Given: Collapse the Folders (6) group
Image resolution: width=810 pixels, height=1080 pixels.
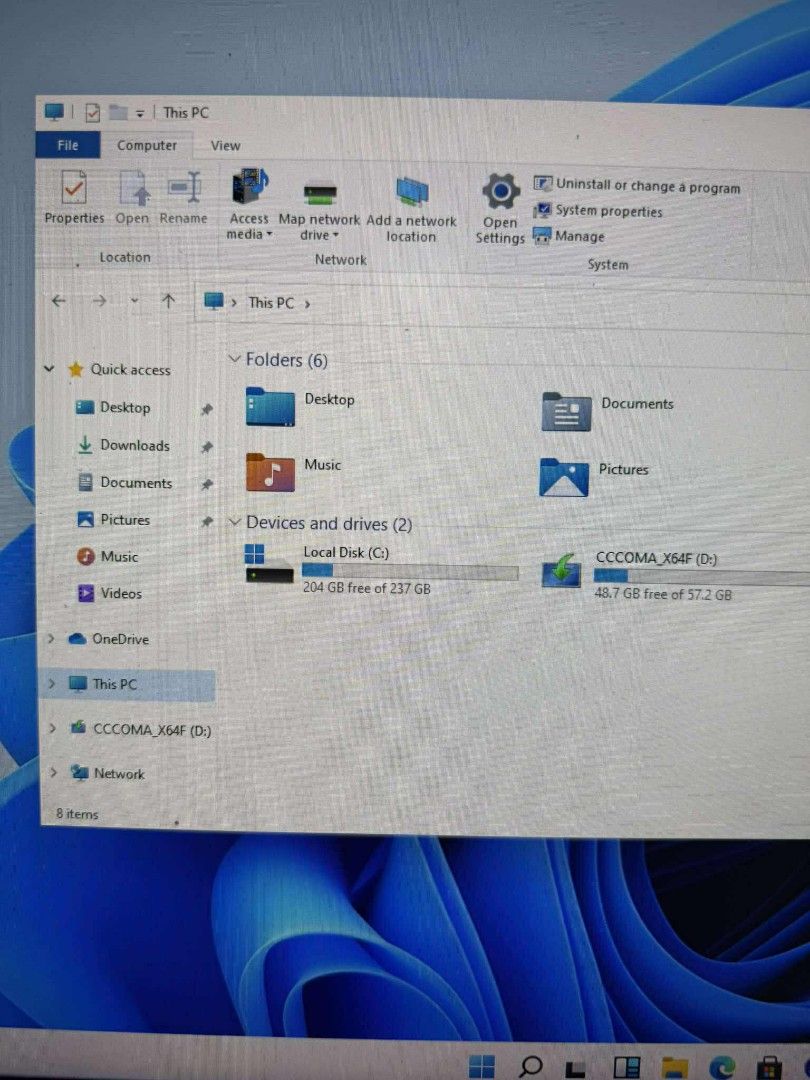Looking at the screenshot, I should [x=234, y=359].
